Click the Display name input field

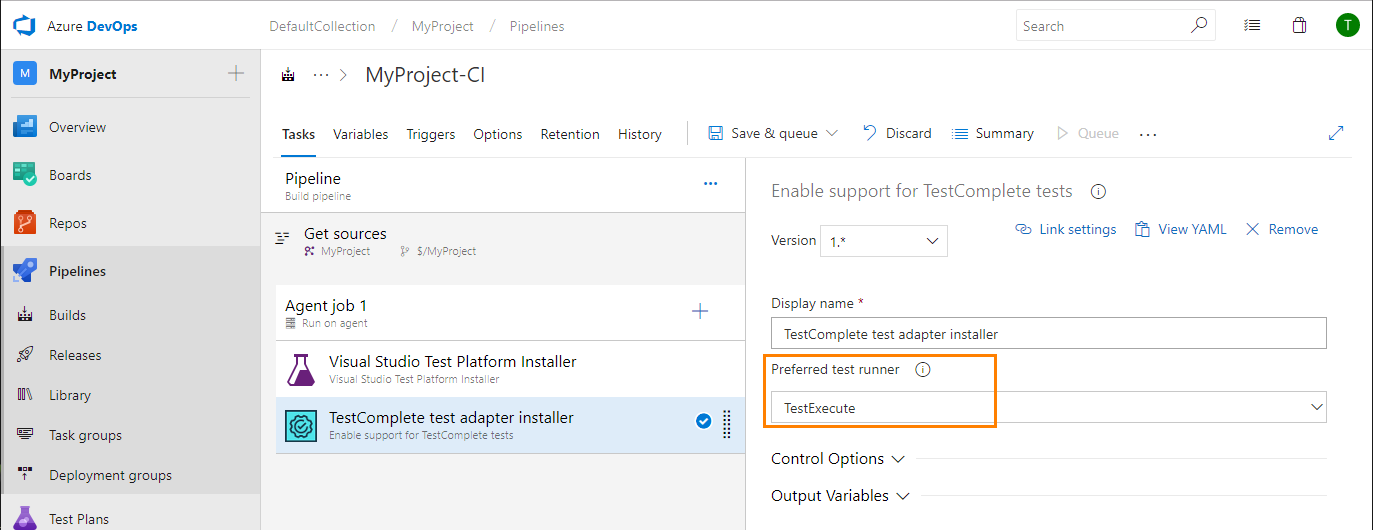point(1048,334)
